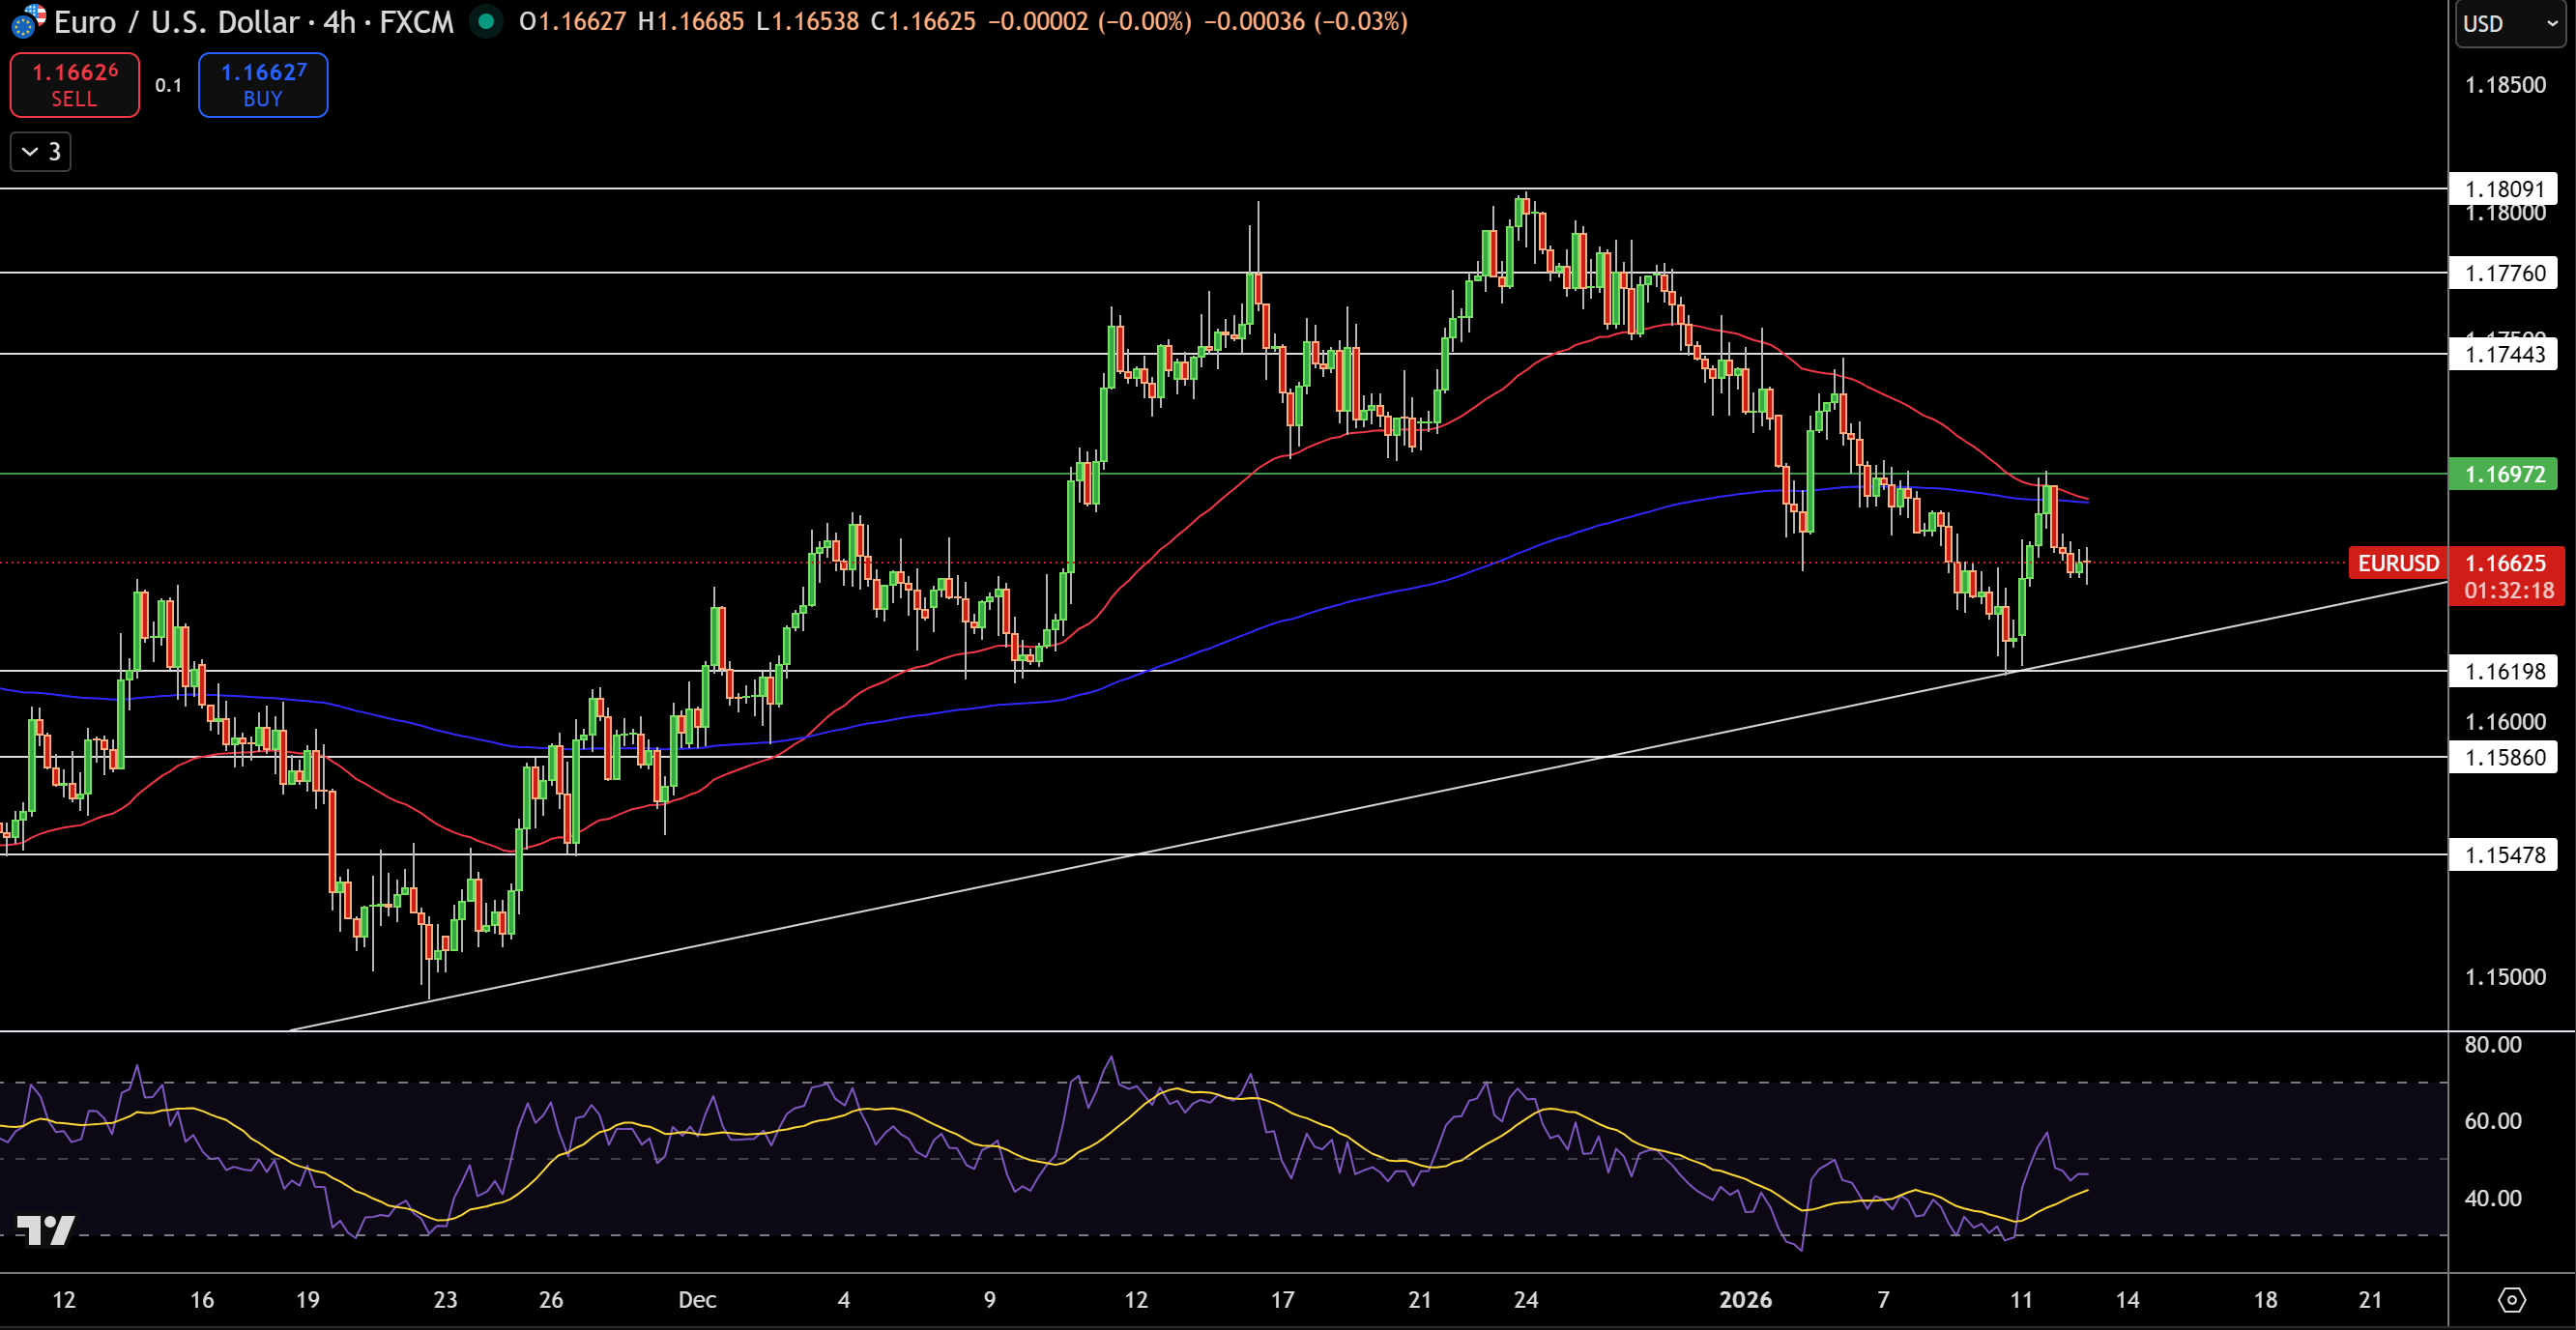Click the green 1.16972 price label
The width and height of the screenshot is (2576, 1330).
[x=2503, y=474]
